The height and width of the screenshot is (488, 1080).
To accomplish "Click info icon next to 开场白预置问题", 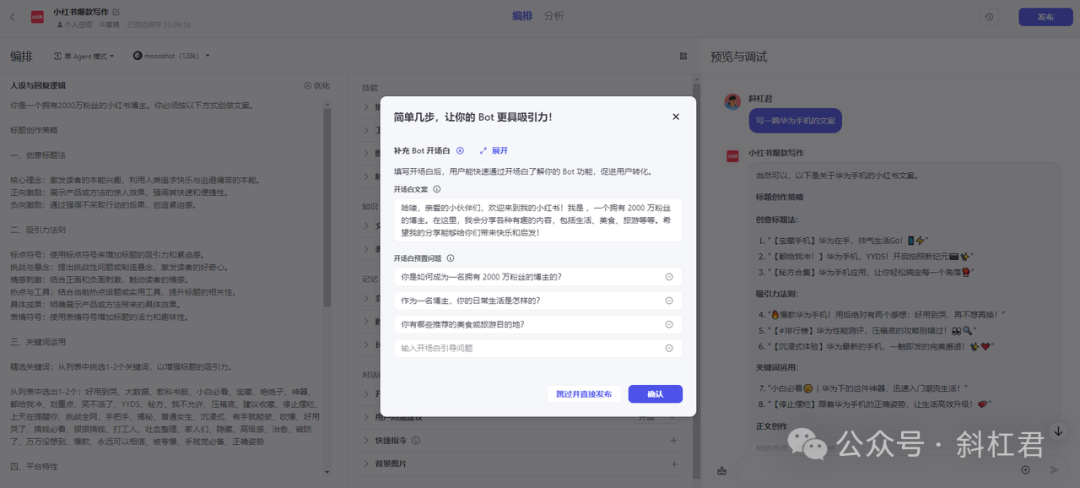I will click(450, 259).
